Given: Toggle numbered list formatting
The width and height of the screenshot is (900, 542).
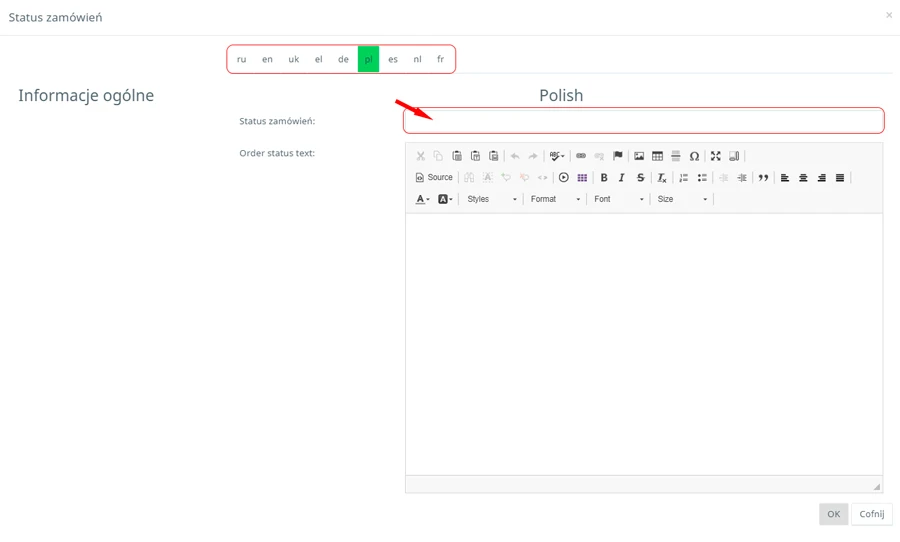Looking at the screenshot, I should tap(684, 178).
